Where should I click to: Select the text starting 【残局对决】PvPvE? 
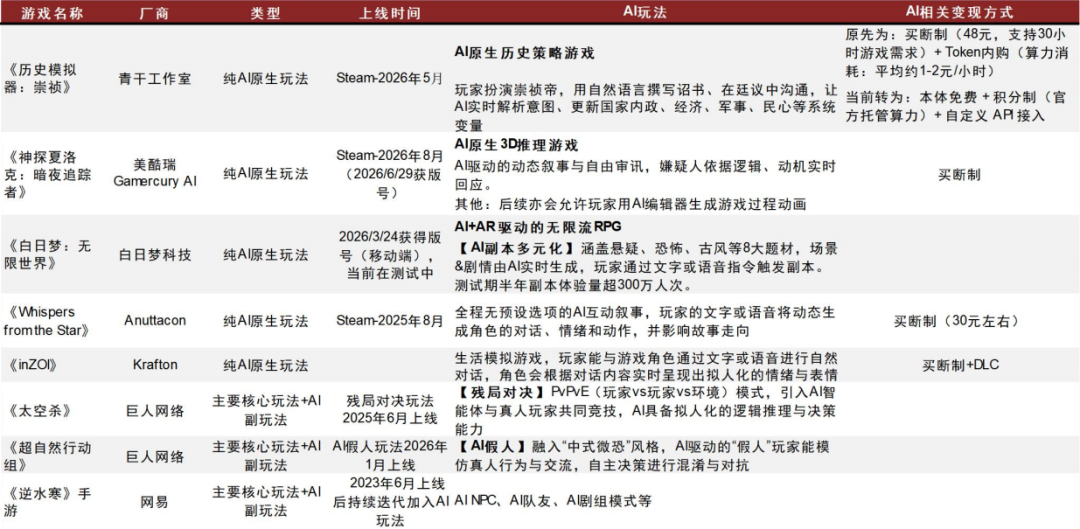coord(647,411)
